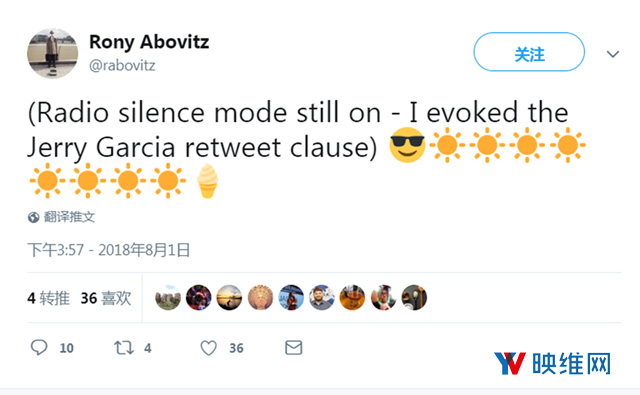
Task: Open Rony Abovitz's profile avatar
Action: [53, 53]
